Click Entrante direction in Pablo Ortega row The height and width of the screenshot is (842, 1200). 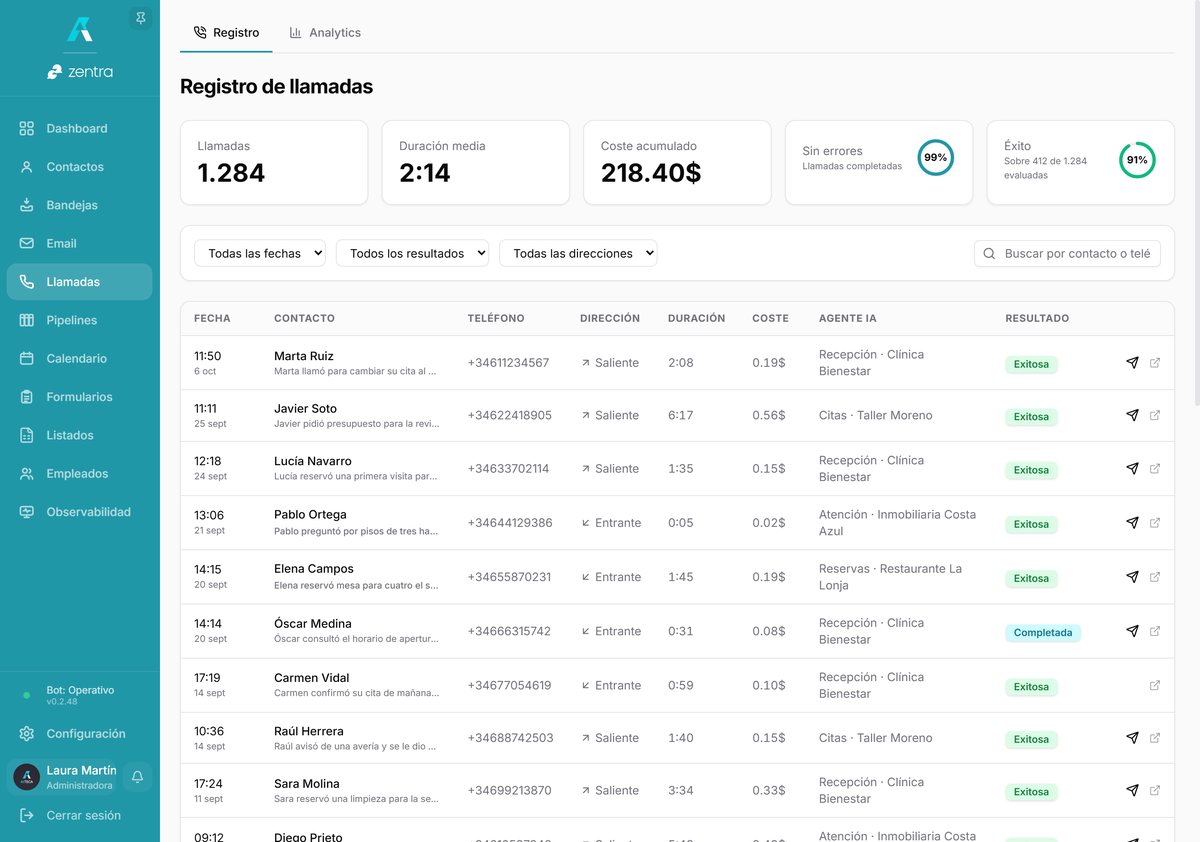point(611,523)
